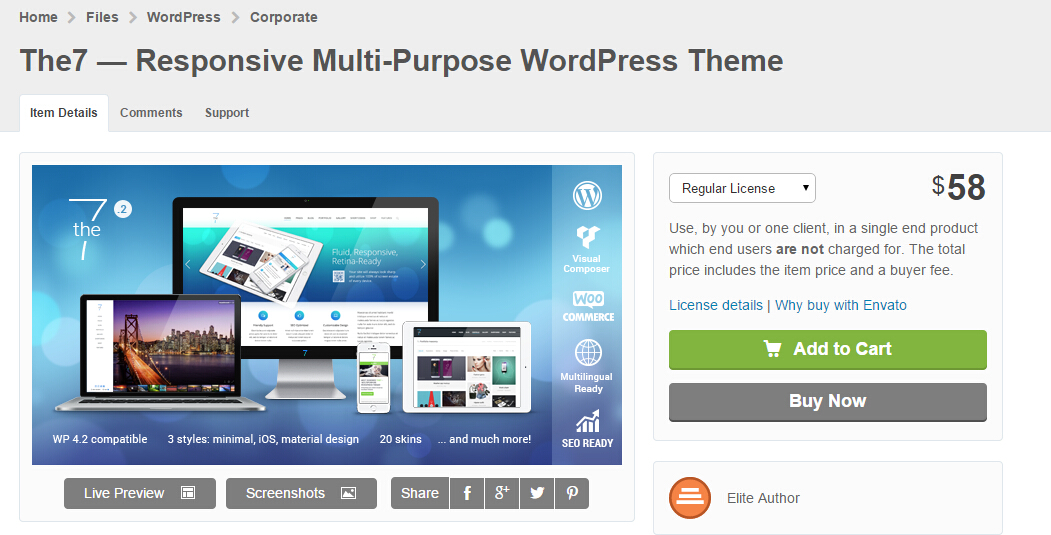
Task: Share the theme on Google Plus
Action: pyautogui.click(x=502, y=493)
